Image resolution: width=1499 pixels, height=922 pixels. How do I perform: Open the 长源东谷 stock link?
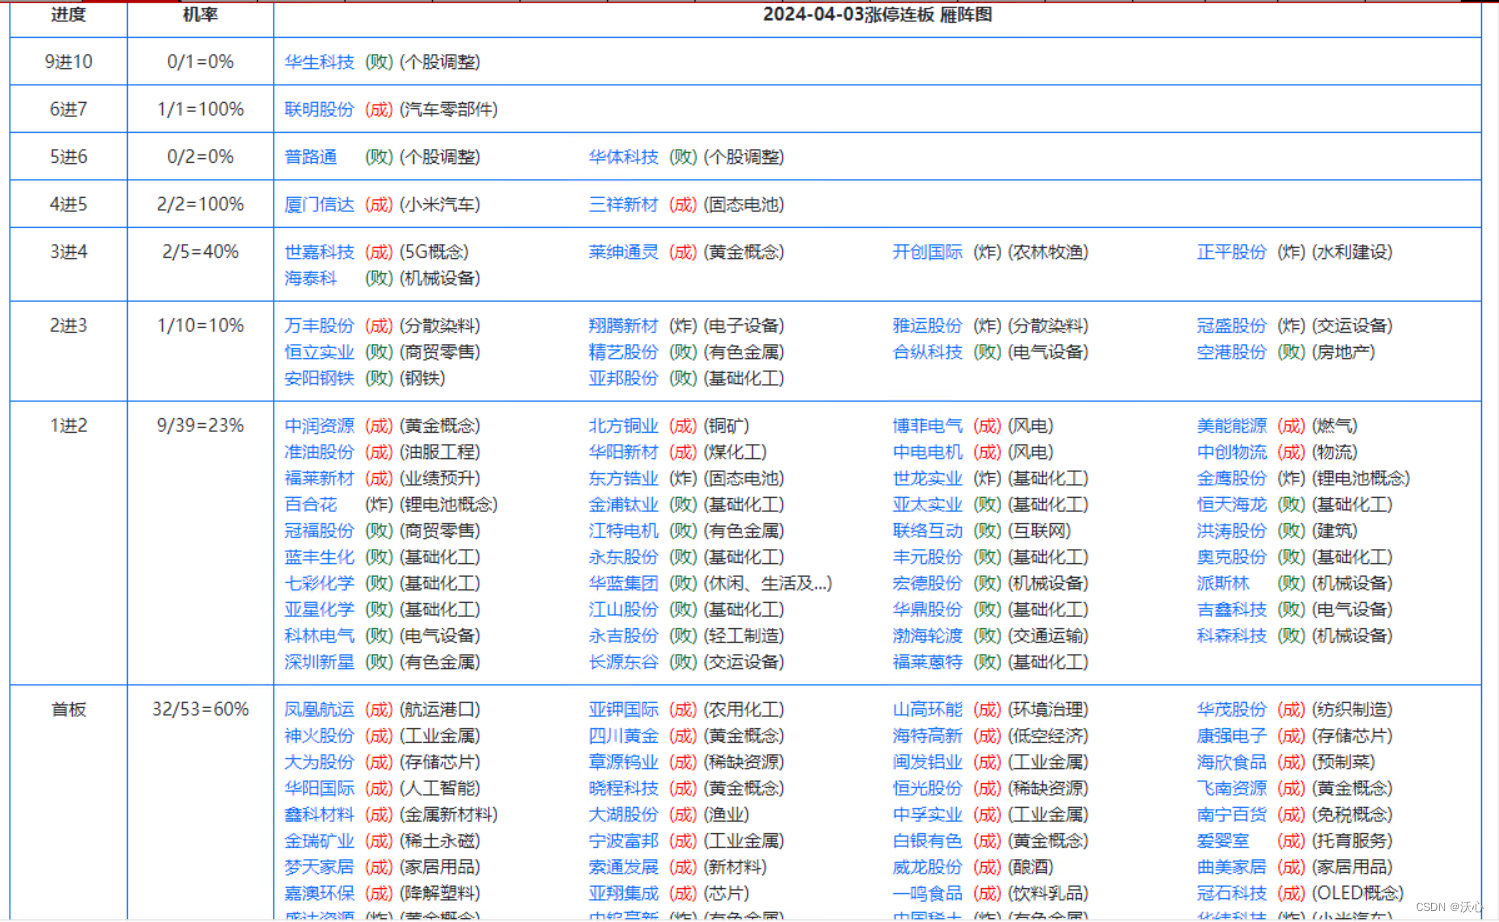point(623,662)
